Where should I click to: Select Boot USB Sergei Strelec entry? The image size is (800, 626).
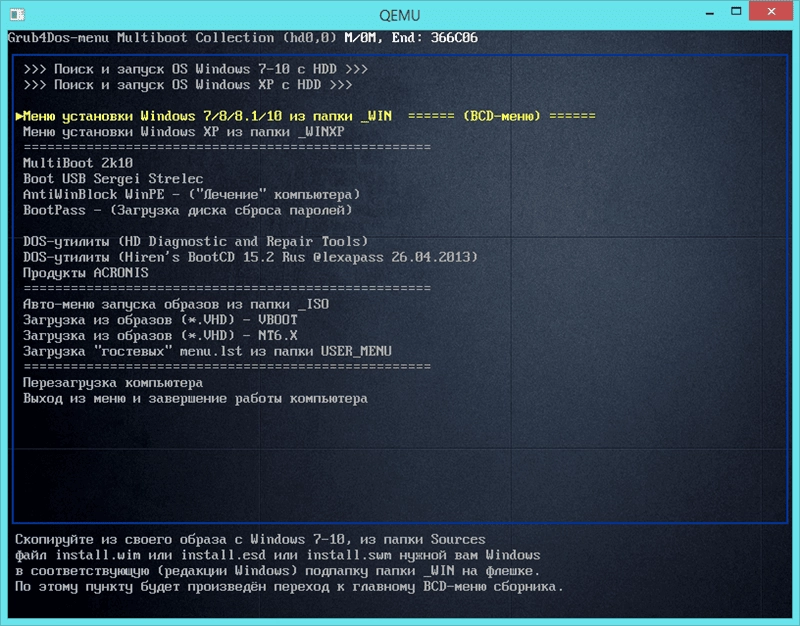click(x=113, y=179)
